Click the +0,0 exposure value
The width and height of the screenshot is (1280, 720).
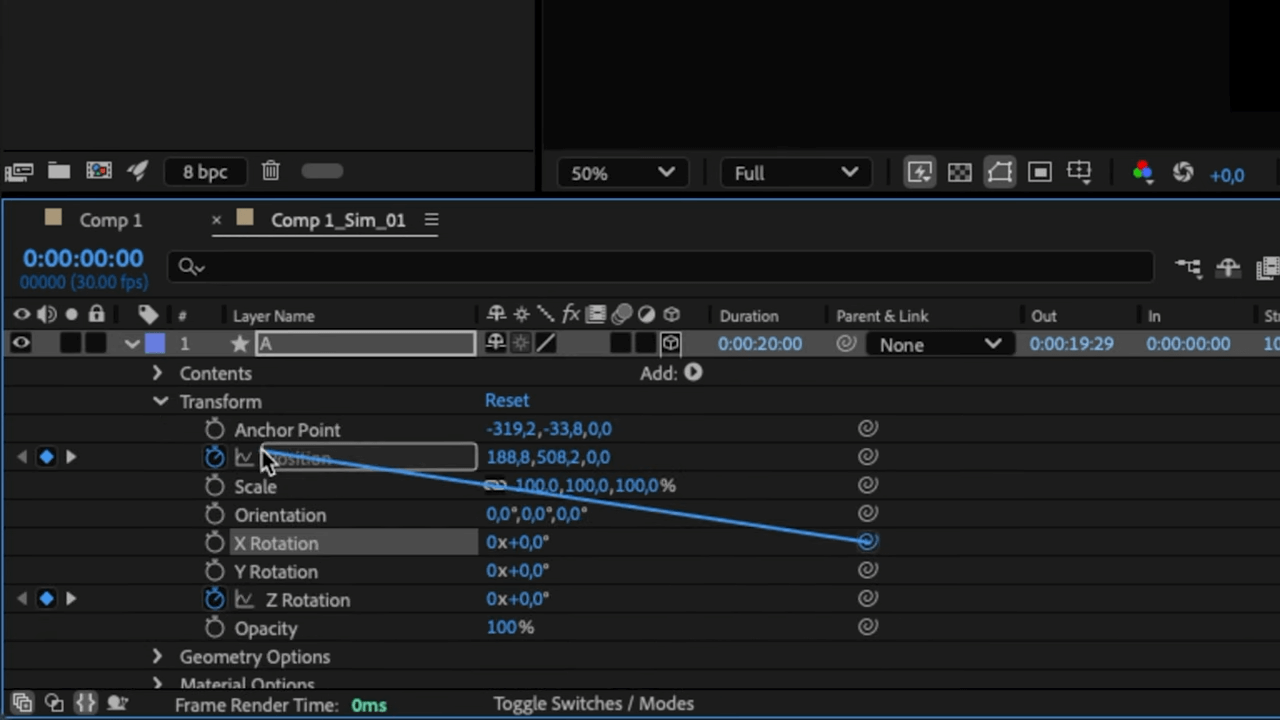[1227, 175]
